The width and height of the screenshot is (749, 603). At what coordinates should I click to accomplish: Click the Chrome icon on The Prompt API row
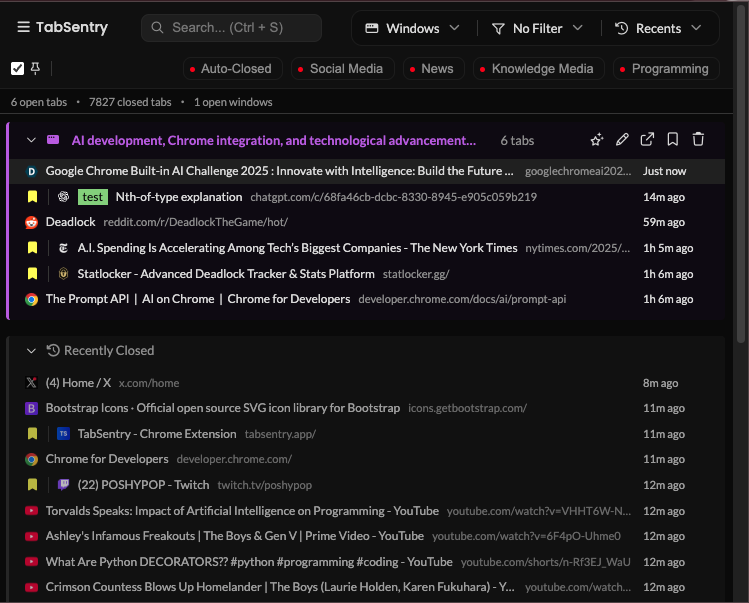[32, 299]
